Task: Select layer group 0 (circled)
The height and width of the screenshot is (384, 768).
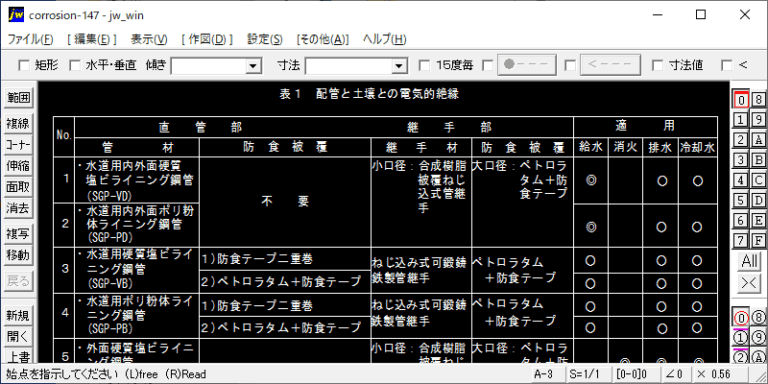Action: pyautogui.click(x=741, y=318)
